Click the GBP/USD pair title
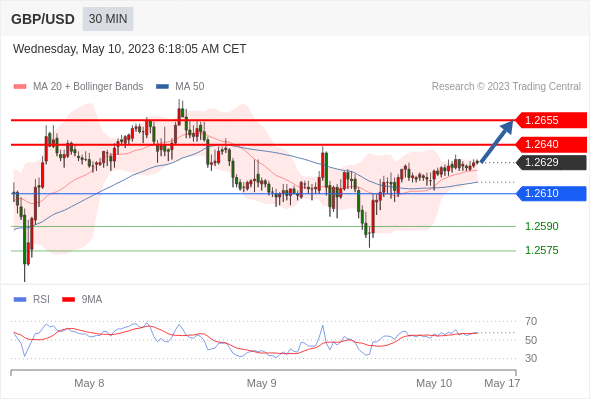590x400 pixels. tap(43, 19)
